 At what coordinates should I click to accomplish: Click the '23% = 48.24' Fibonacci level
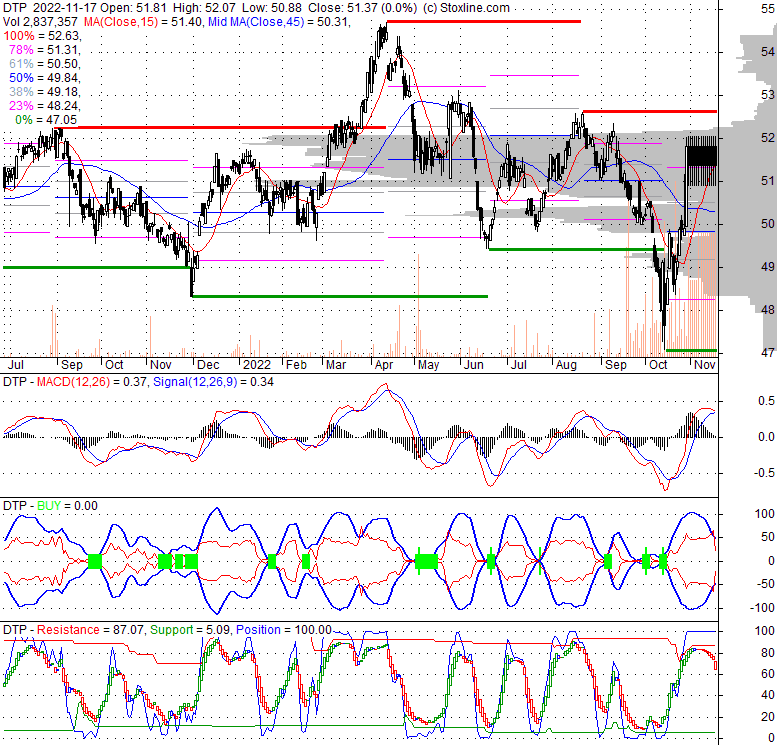45,106
